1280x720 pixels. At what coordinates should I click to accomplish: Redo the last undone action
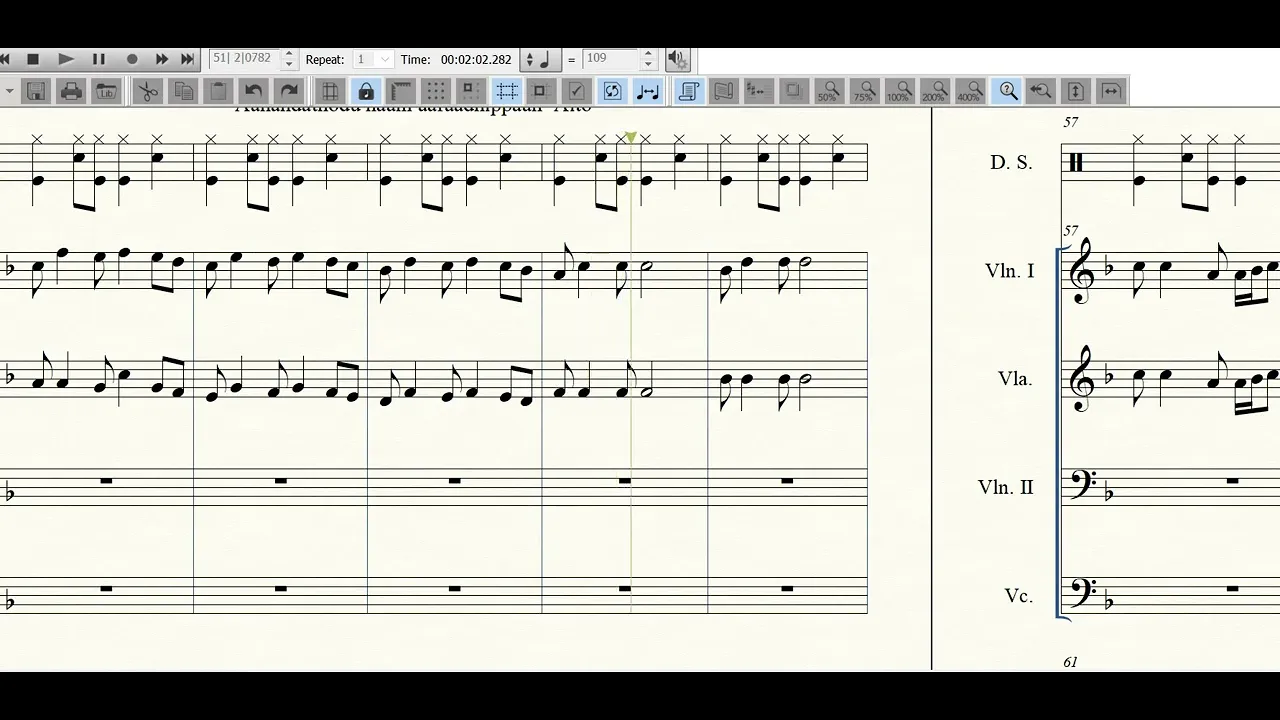pyautogui.click(x=289, y=91)
